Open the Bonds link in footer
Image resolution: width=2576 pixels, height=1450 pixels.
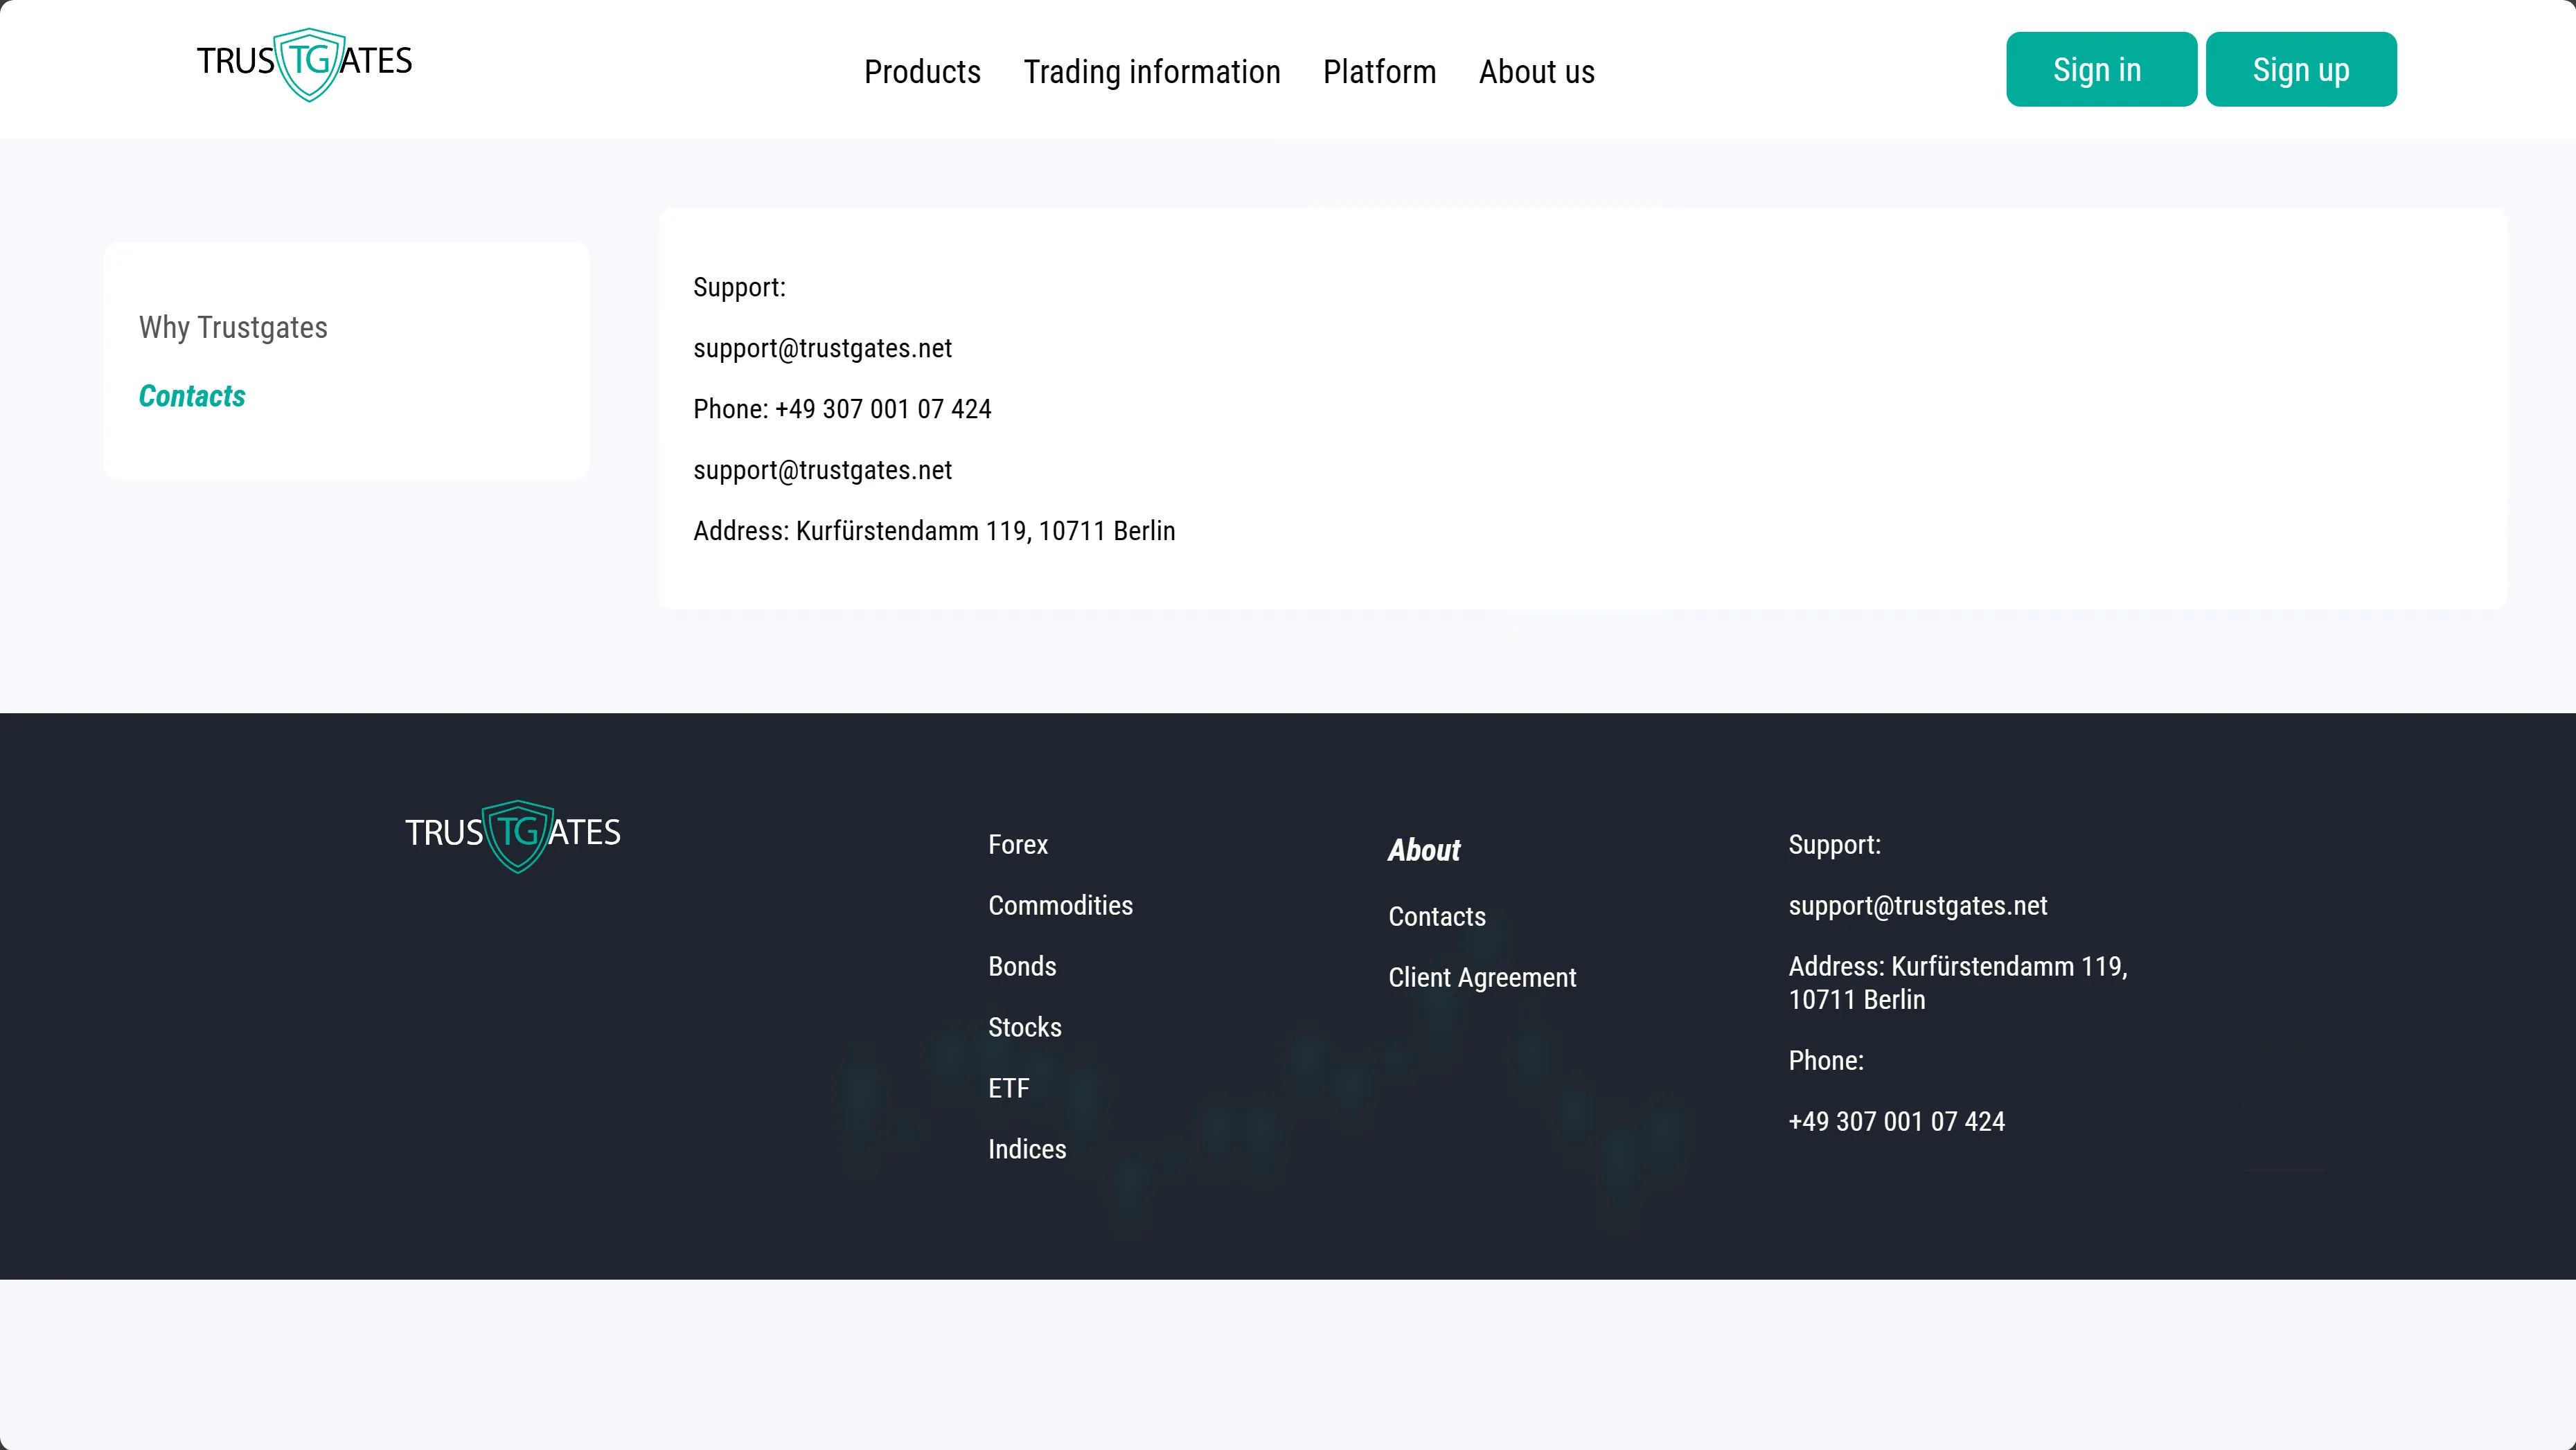coord(1022,967)
